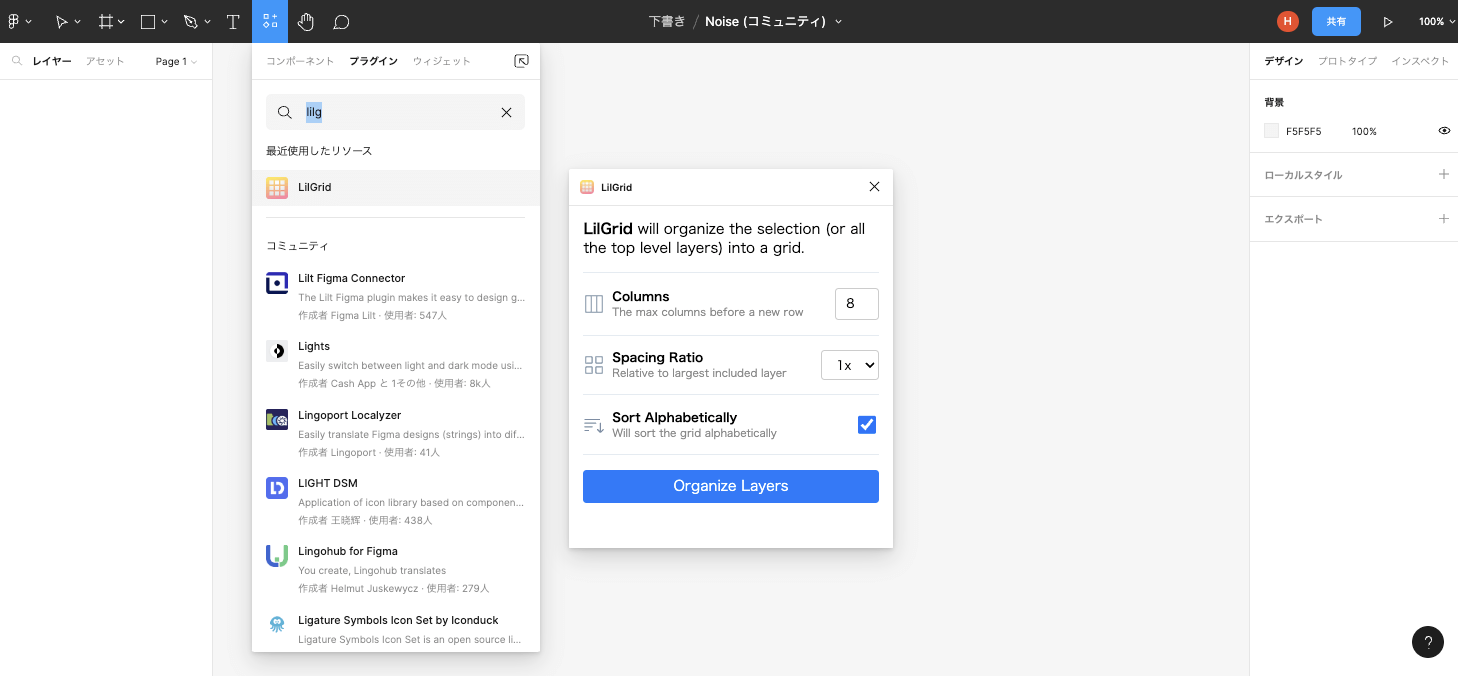Open the Spacing Ratio 1x dropdown
This screenshot has height=676, width=1458.
850,365
